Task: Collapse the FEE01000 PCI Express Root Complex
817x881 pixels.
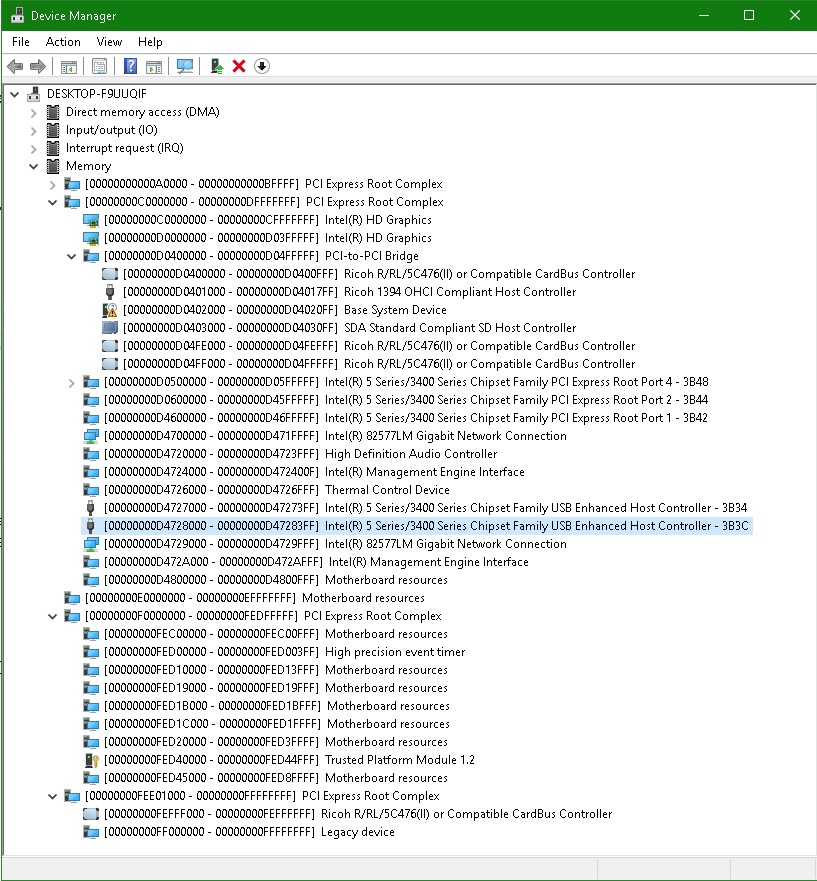Action: pyautogui.click(x=52, y=796)
